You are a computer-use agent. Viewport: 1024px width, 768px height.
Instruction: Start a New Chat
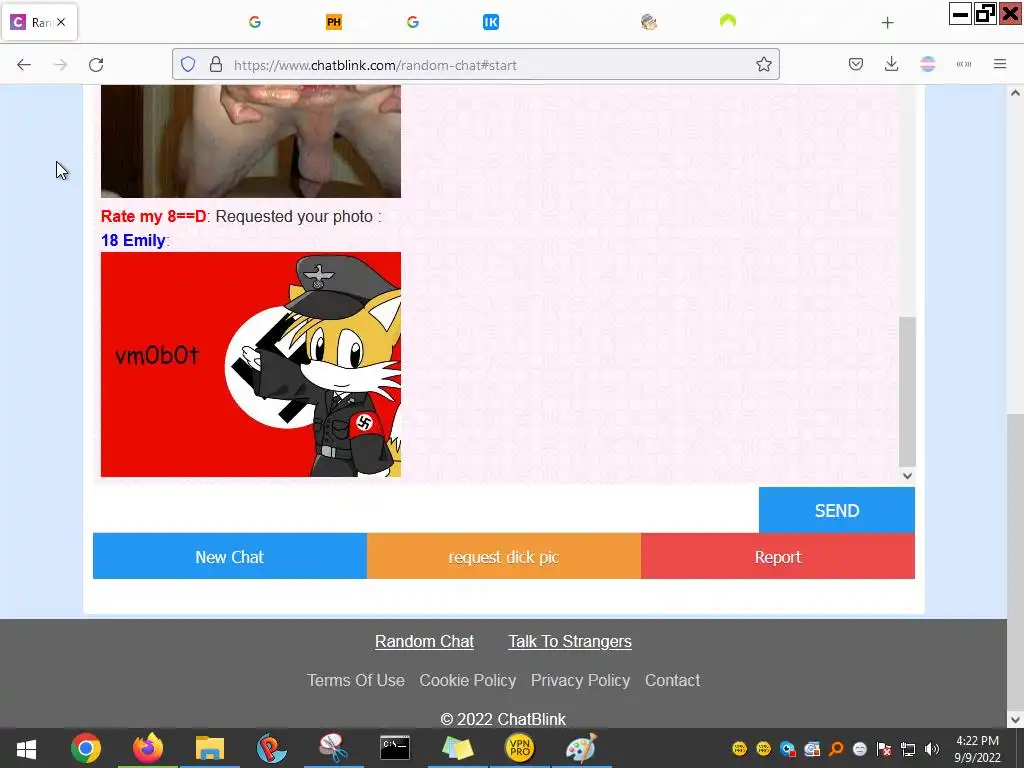point(230,556)
